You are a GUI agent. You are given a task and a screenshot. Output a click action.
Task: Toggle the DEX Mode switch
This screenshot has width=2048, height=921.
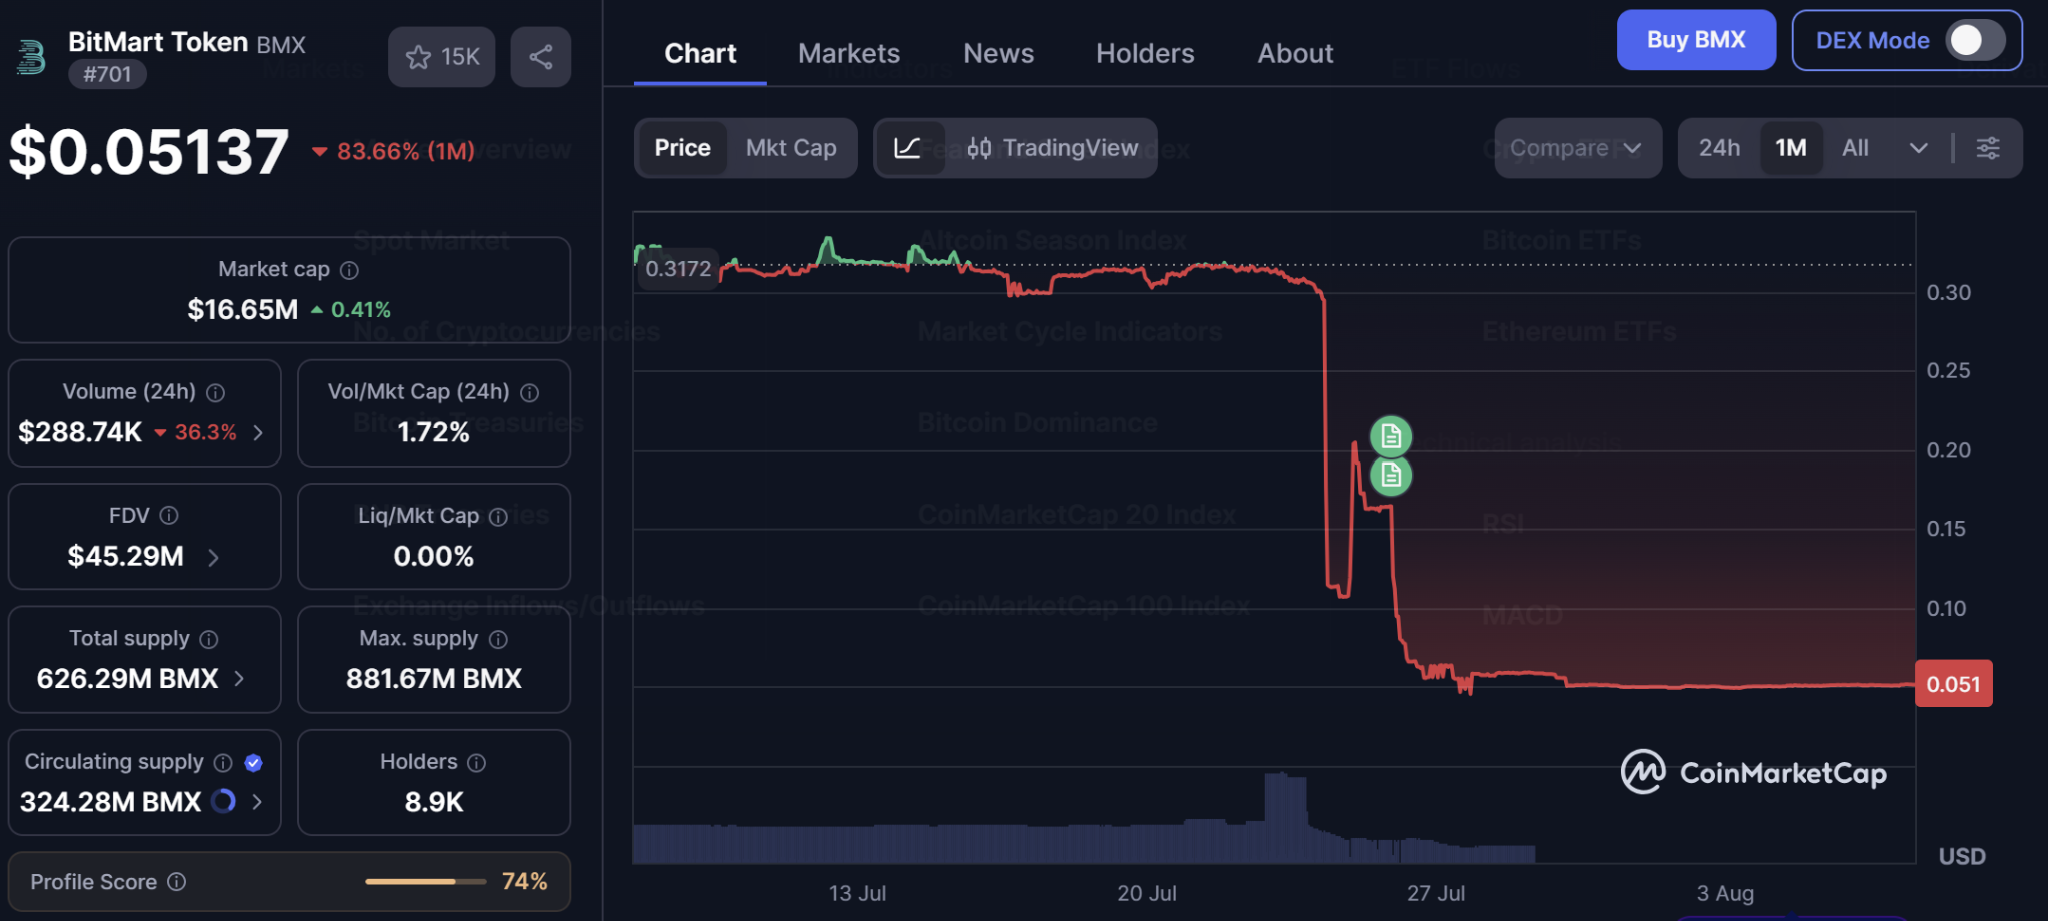[1975, 40]
